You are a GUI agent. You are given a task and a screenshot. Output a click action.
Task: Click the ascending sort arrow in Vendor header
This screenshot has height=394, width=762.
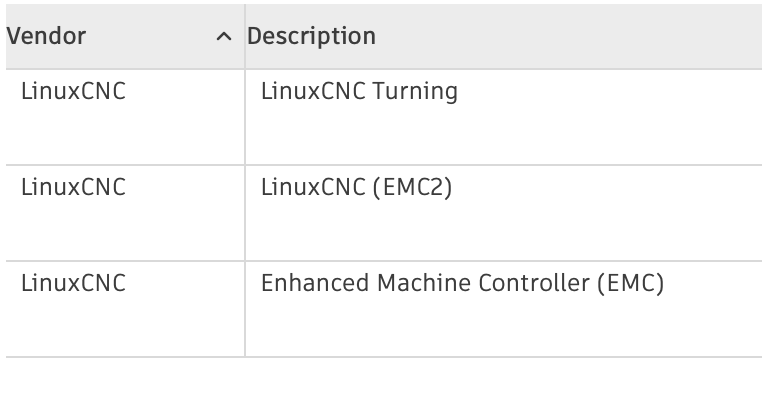[x=224, y=36]
